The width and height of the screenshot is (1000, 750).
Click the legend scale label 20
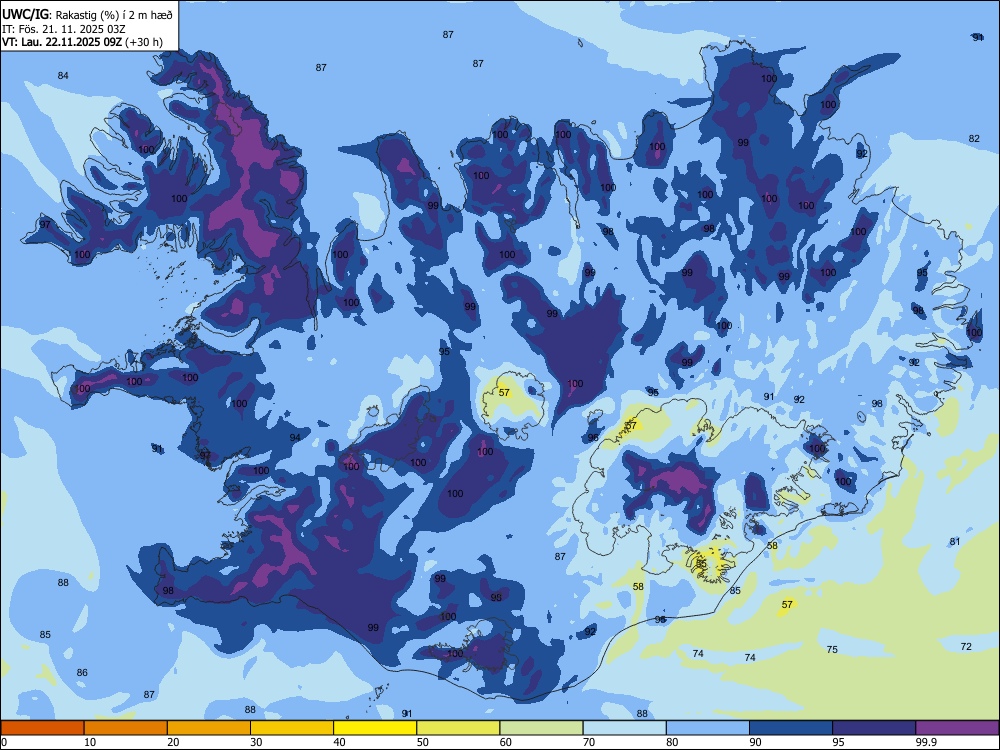tap(173, 742)
